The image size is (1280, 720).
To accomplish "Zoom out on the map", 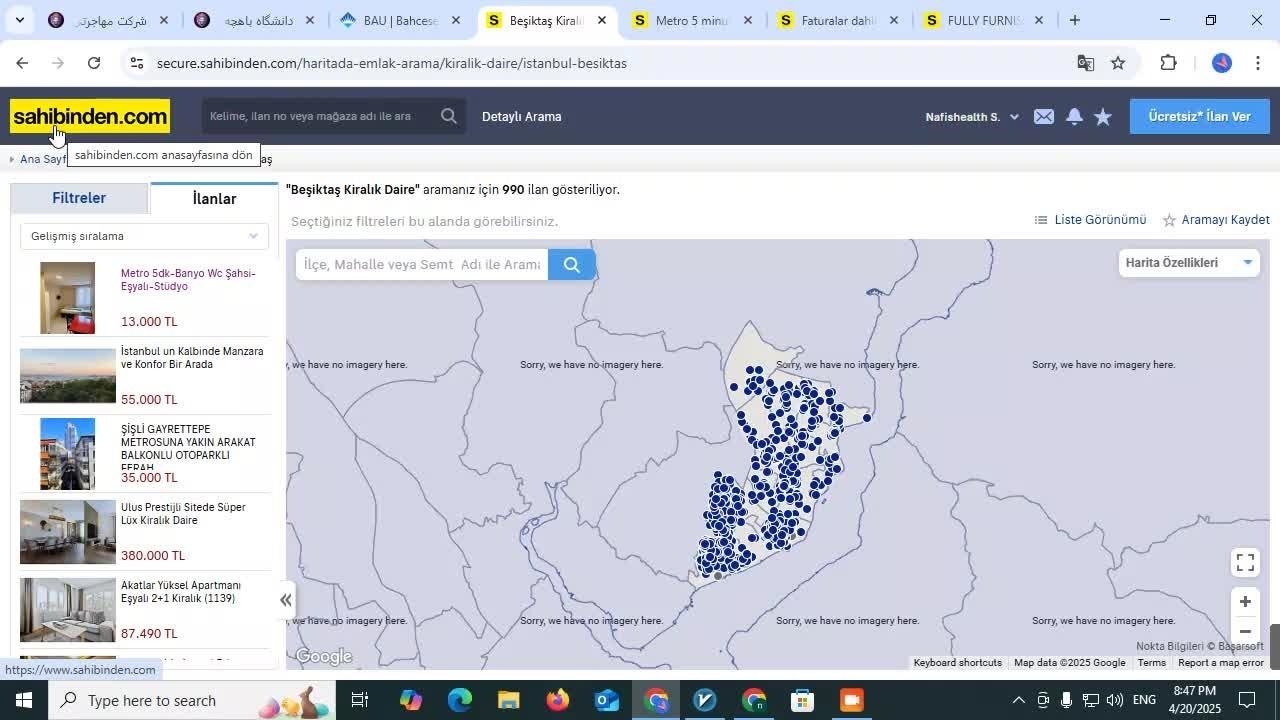I will [x=1245, y=632].
